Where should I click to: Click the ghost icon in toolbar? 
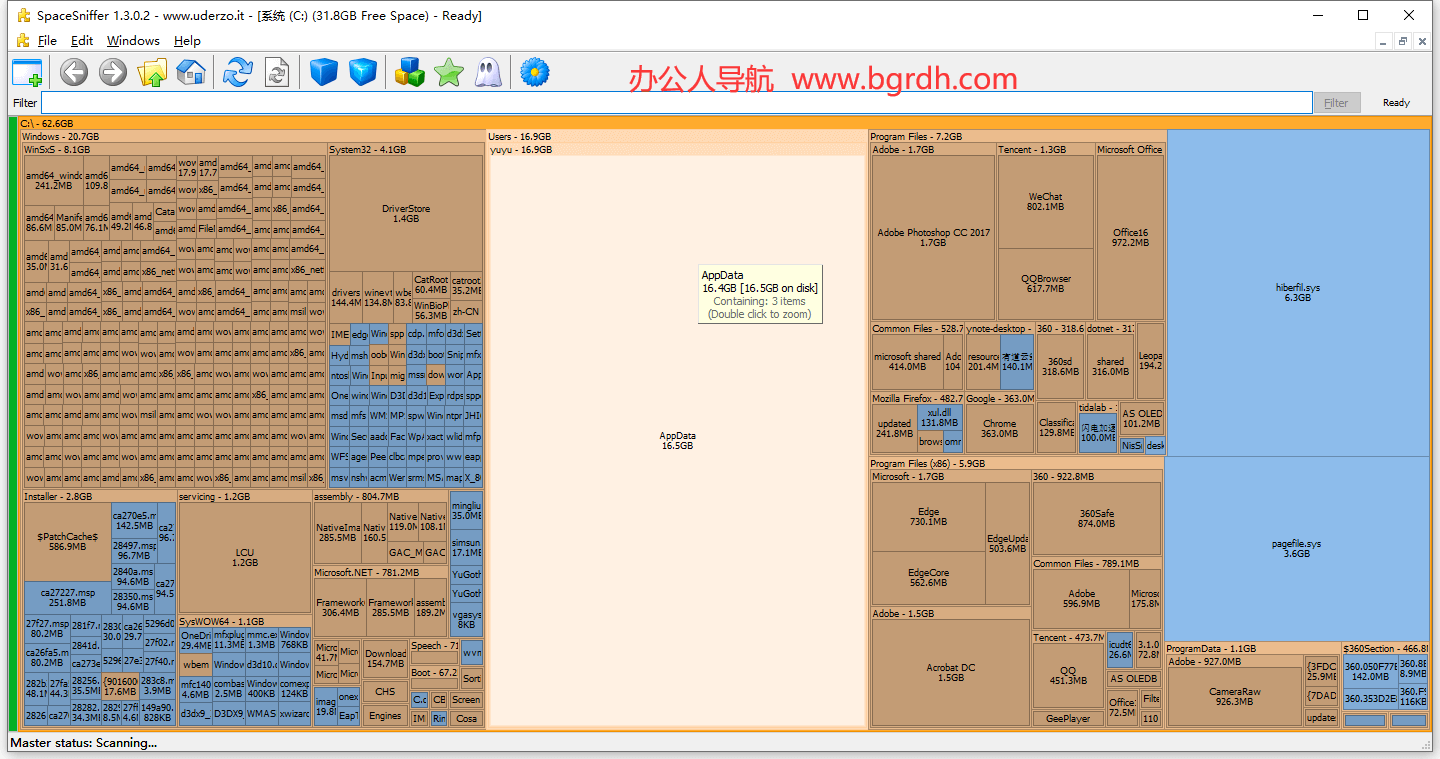[x=488, y=72]
